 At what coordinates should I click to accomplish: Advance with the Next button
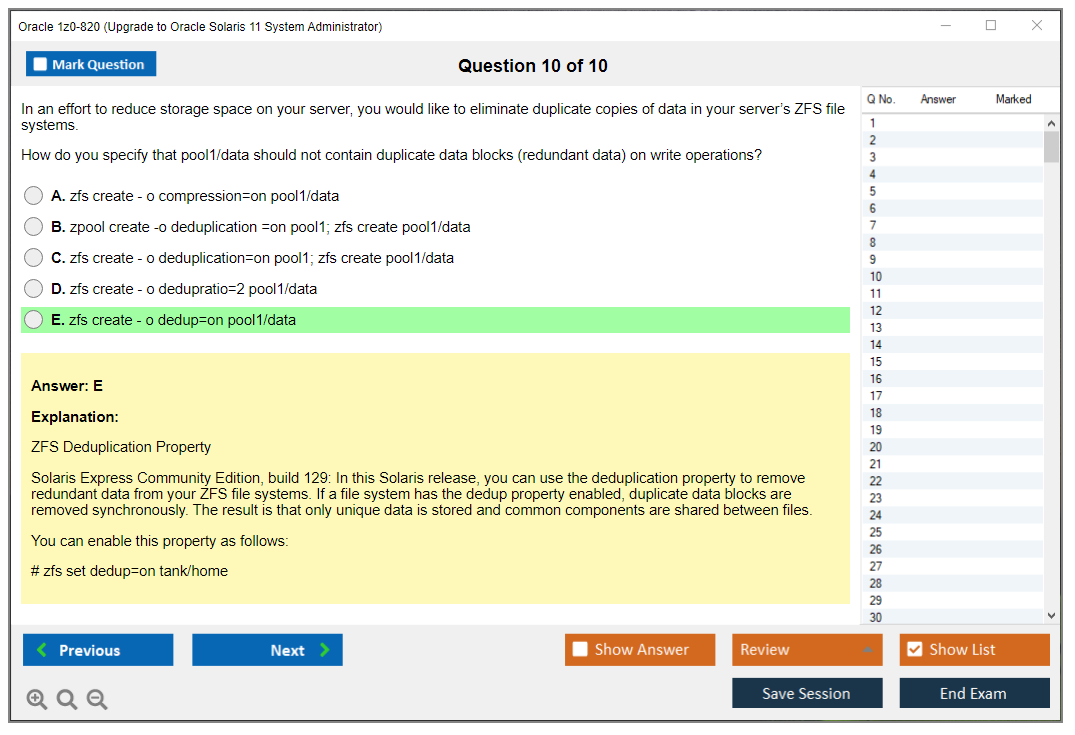267,650
